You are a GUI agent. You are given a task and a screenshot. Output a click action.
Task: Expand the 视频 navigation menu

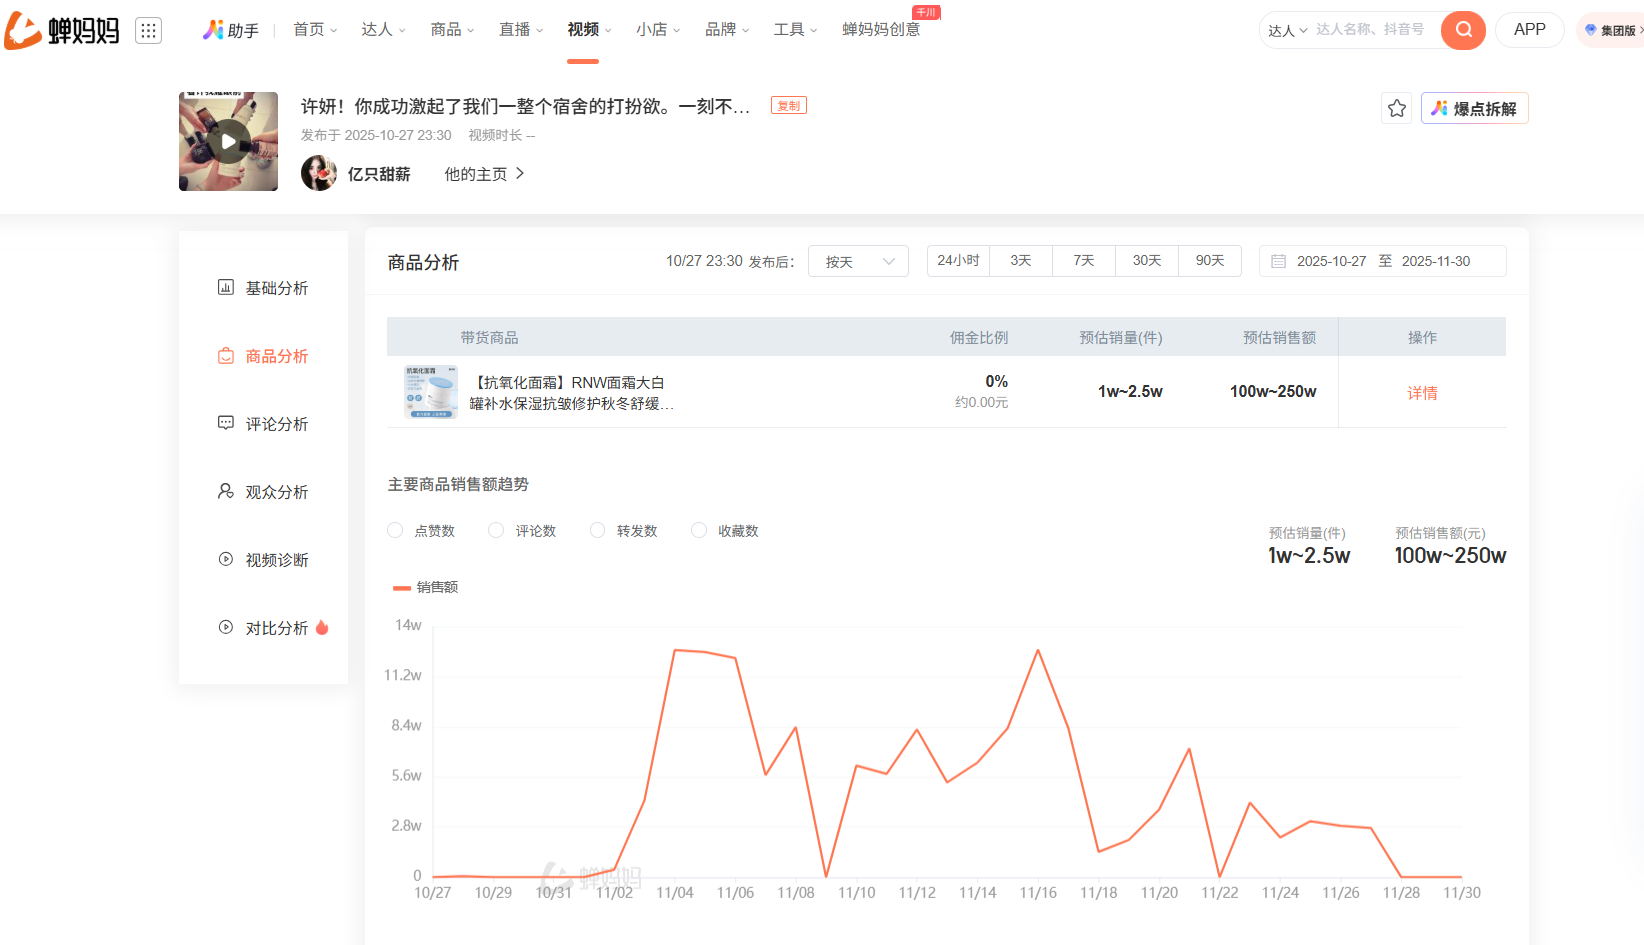588,30
